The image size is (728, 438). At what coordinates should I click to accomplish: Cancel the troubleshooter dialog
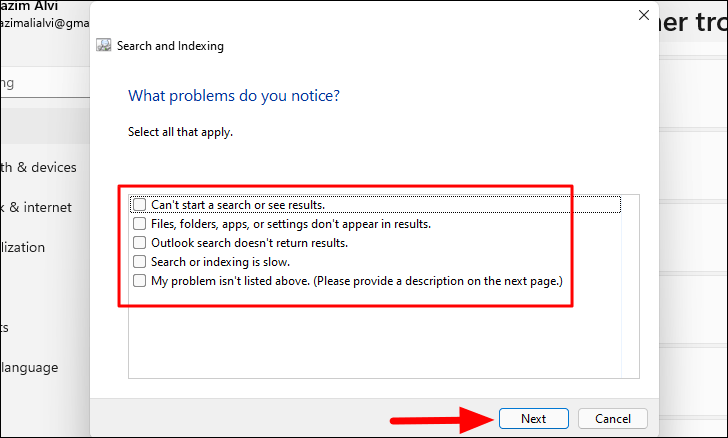(612, 418)
